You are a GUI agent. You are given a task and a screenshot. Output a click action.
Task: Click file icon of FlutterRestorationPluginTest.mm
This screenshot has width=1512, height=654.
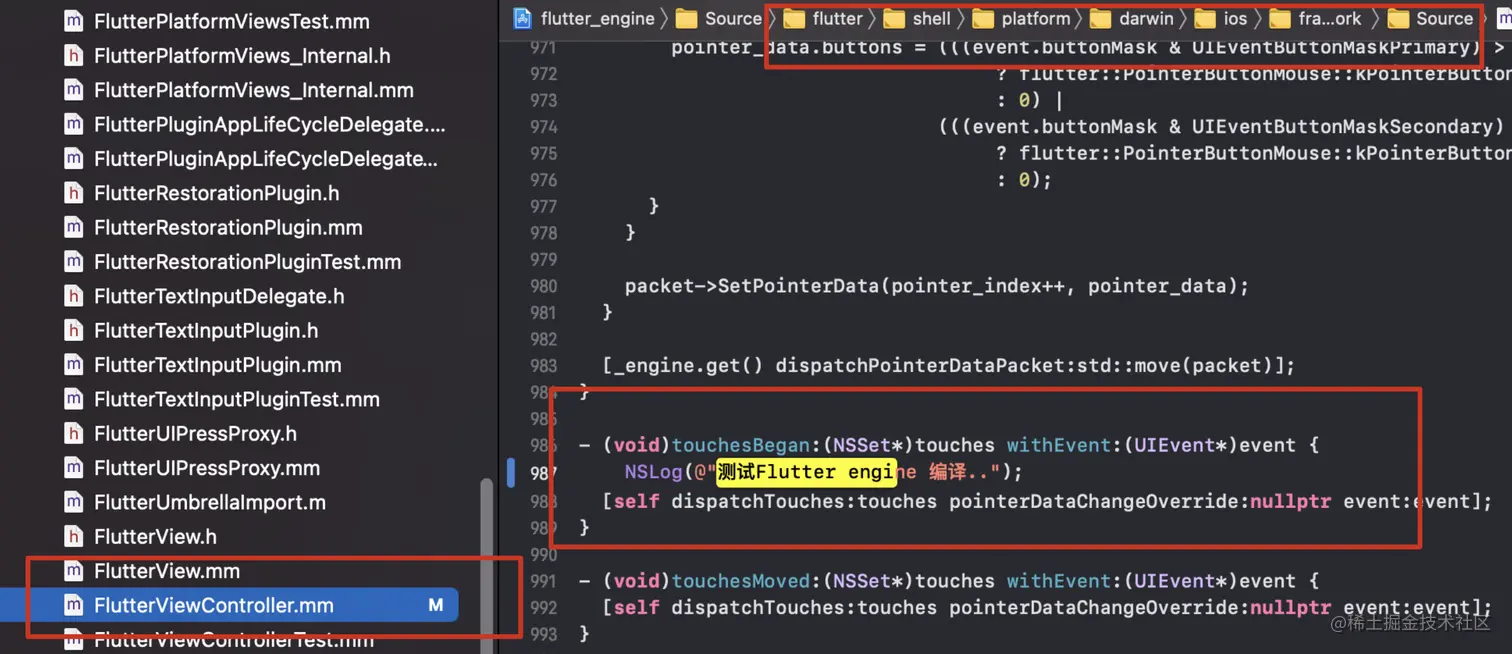(x=73, y=262)
